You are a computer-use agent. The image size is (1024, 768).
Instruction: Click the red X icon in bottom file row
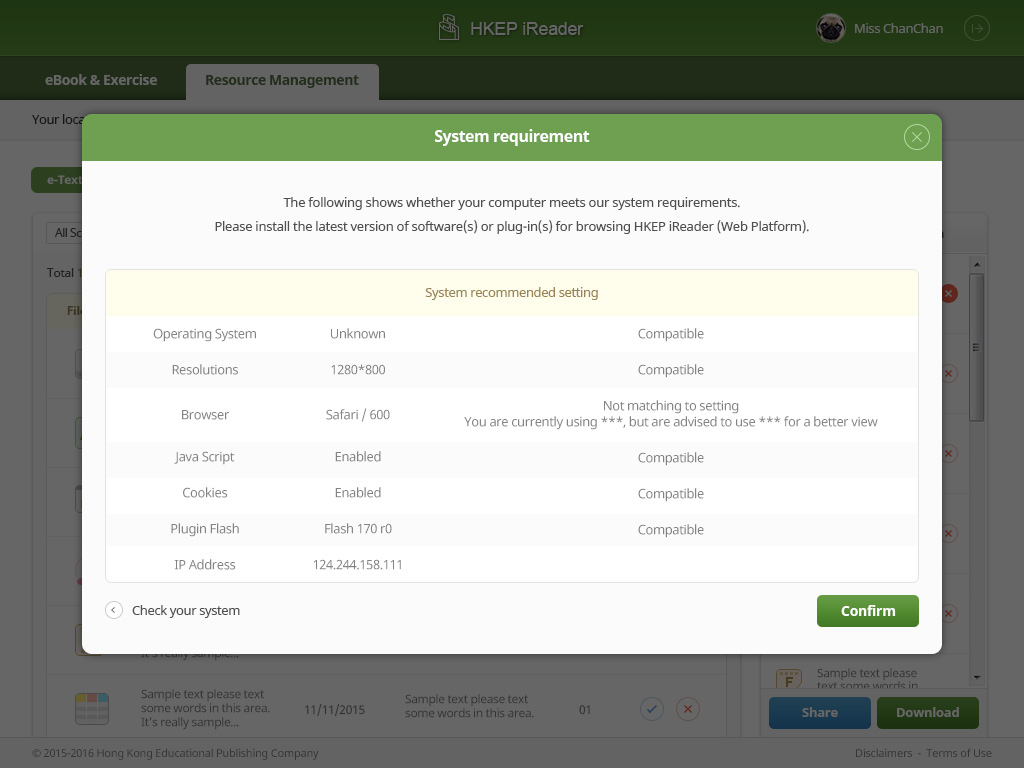(x=687, y=710)
